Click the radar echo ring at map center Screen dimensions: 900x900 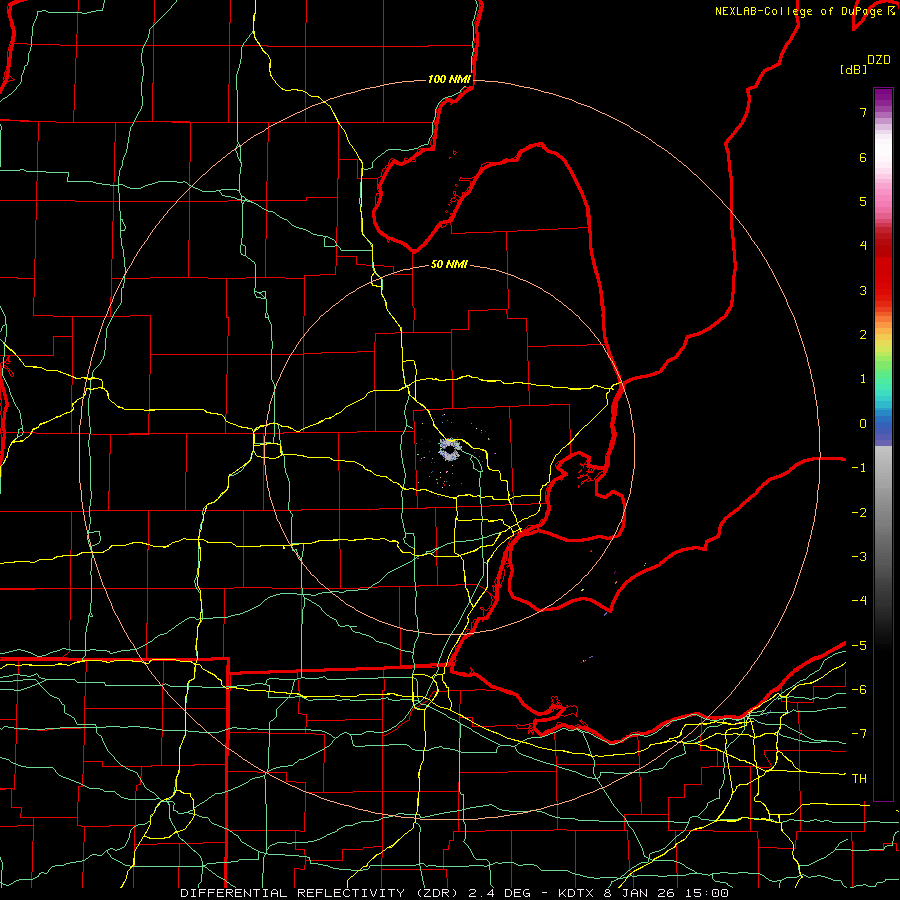click(450, 449)
